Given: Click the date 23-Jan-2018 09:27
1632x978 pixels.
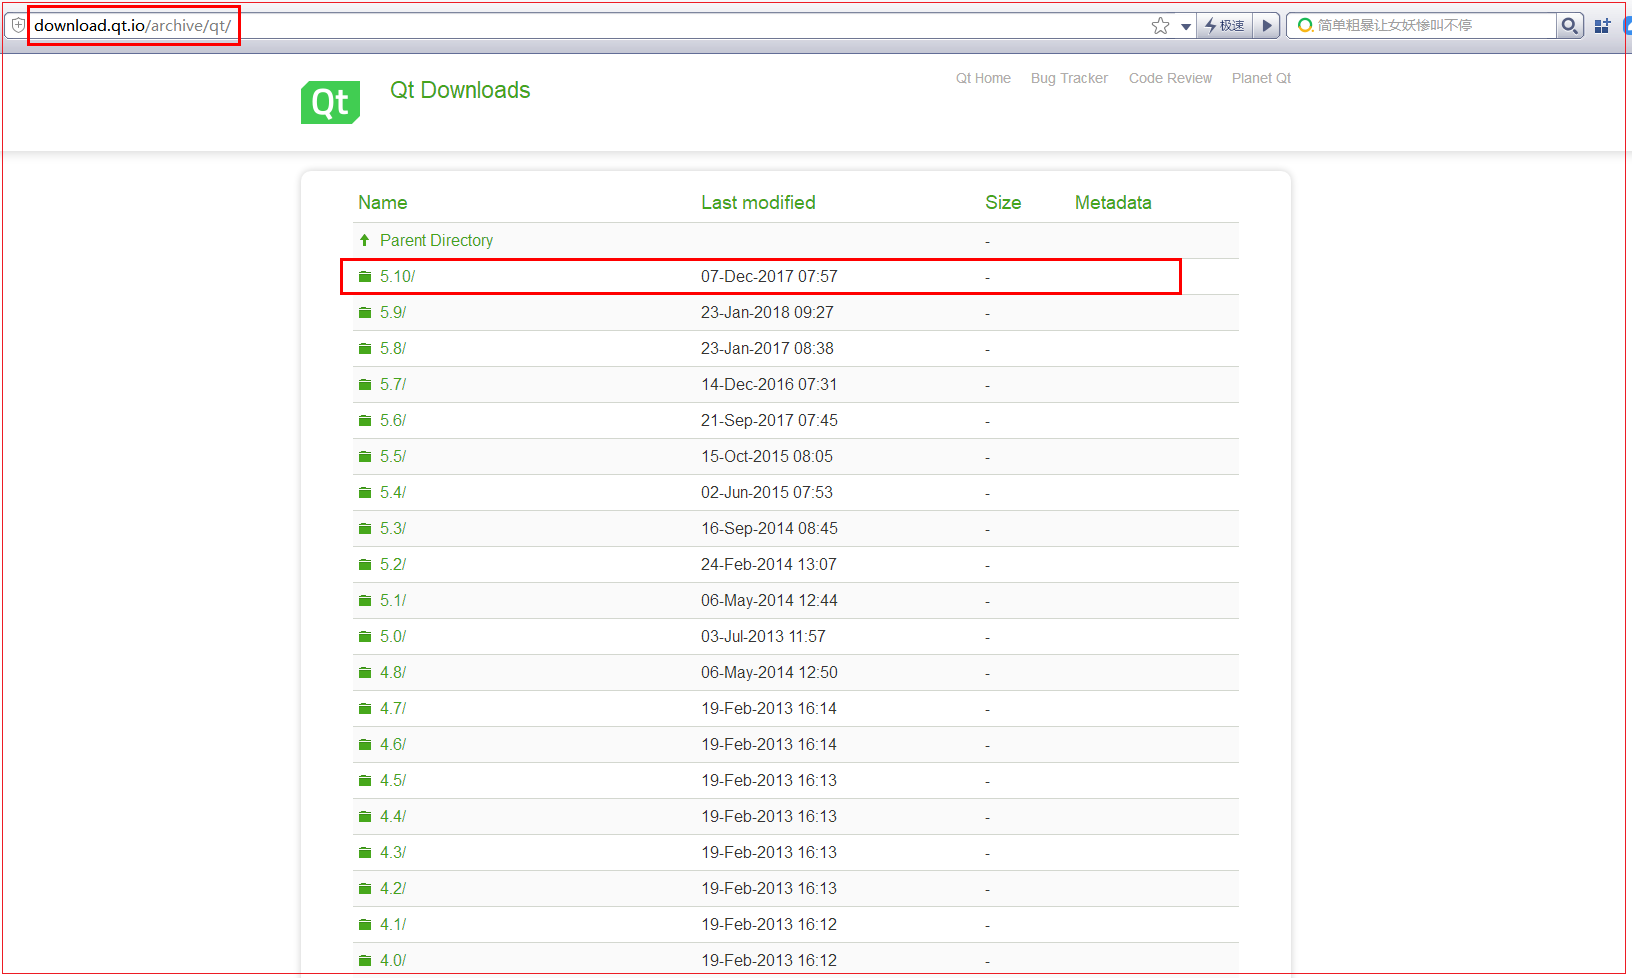Looking at the screenshot, I should (x=767, y=313).
